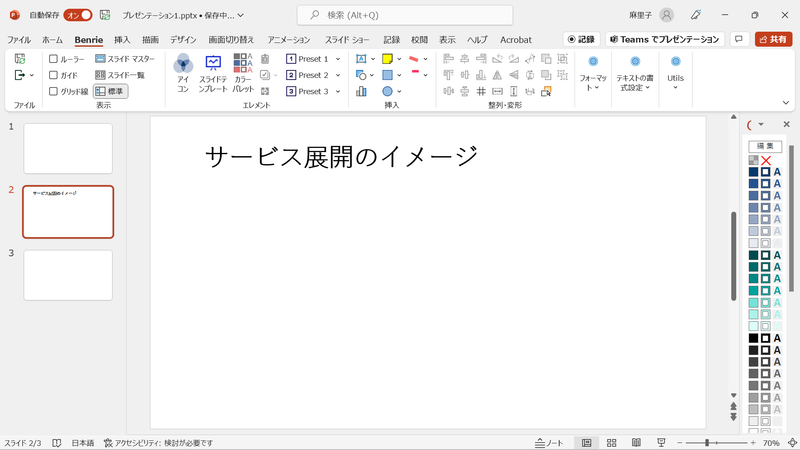
Task: Open the カラーパレット panel
Action: click(x=243, y=73)
